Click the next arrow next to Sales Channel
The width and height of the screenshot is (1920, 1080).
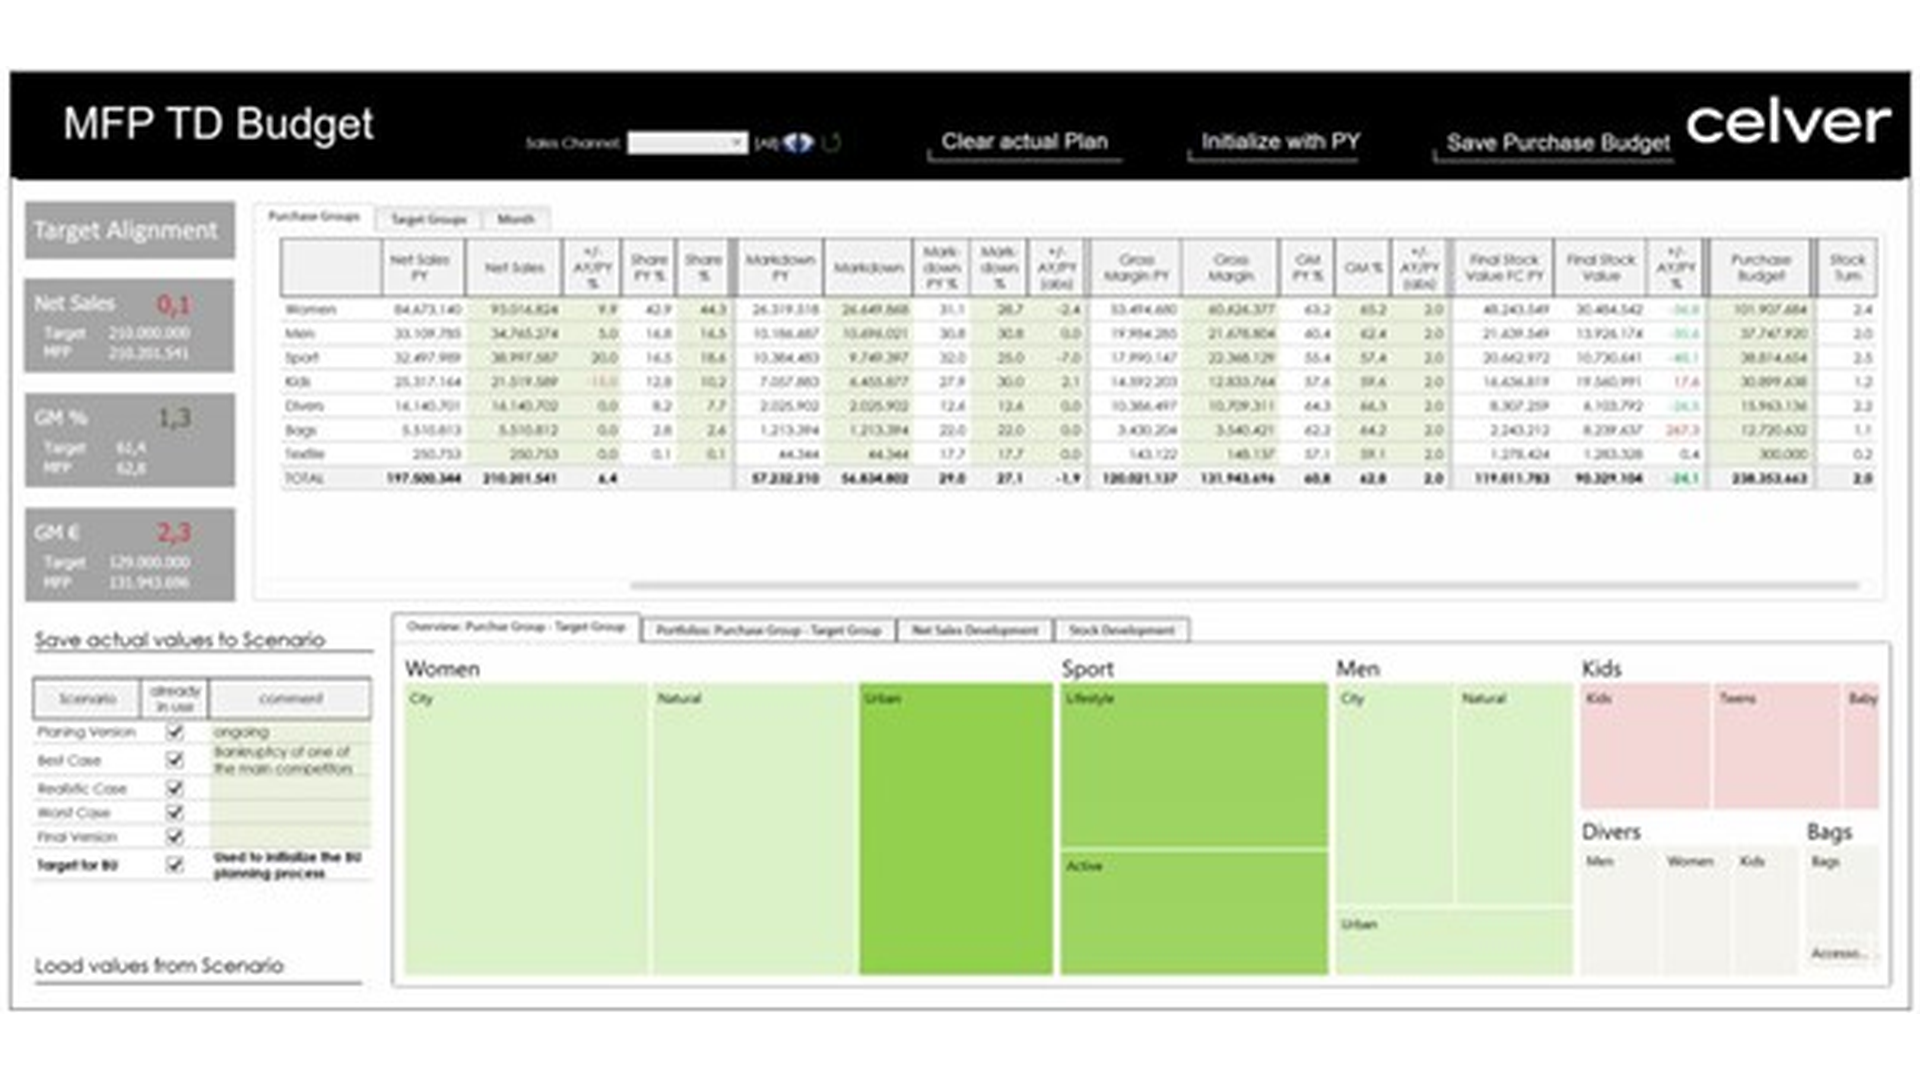(806, 143)
